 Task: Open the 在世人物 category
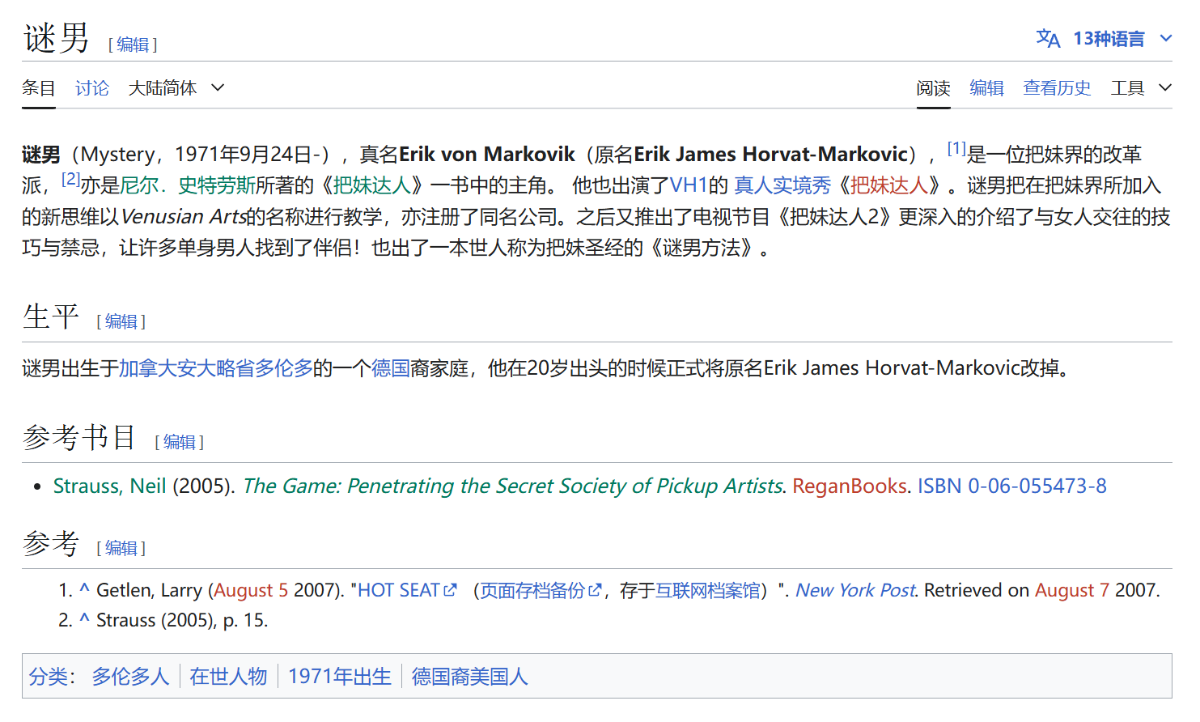[x=229, y=676]
